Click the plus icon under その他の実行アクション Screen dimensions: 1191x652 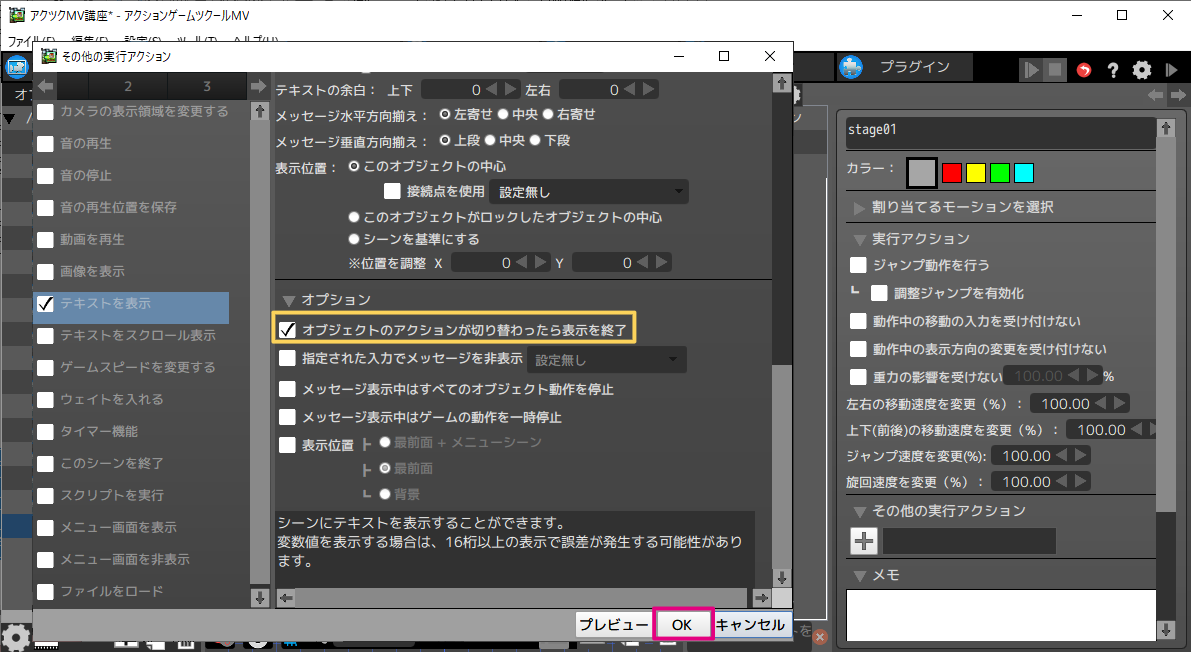click(864, 541)
